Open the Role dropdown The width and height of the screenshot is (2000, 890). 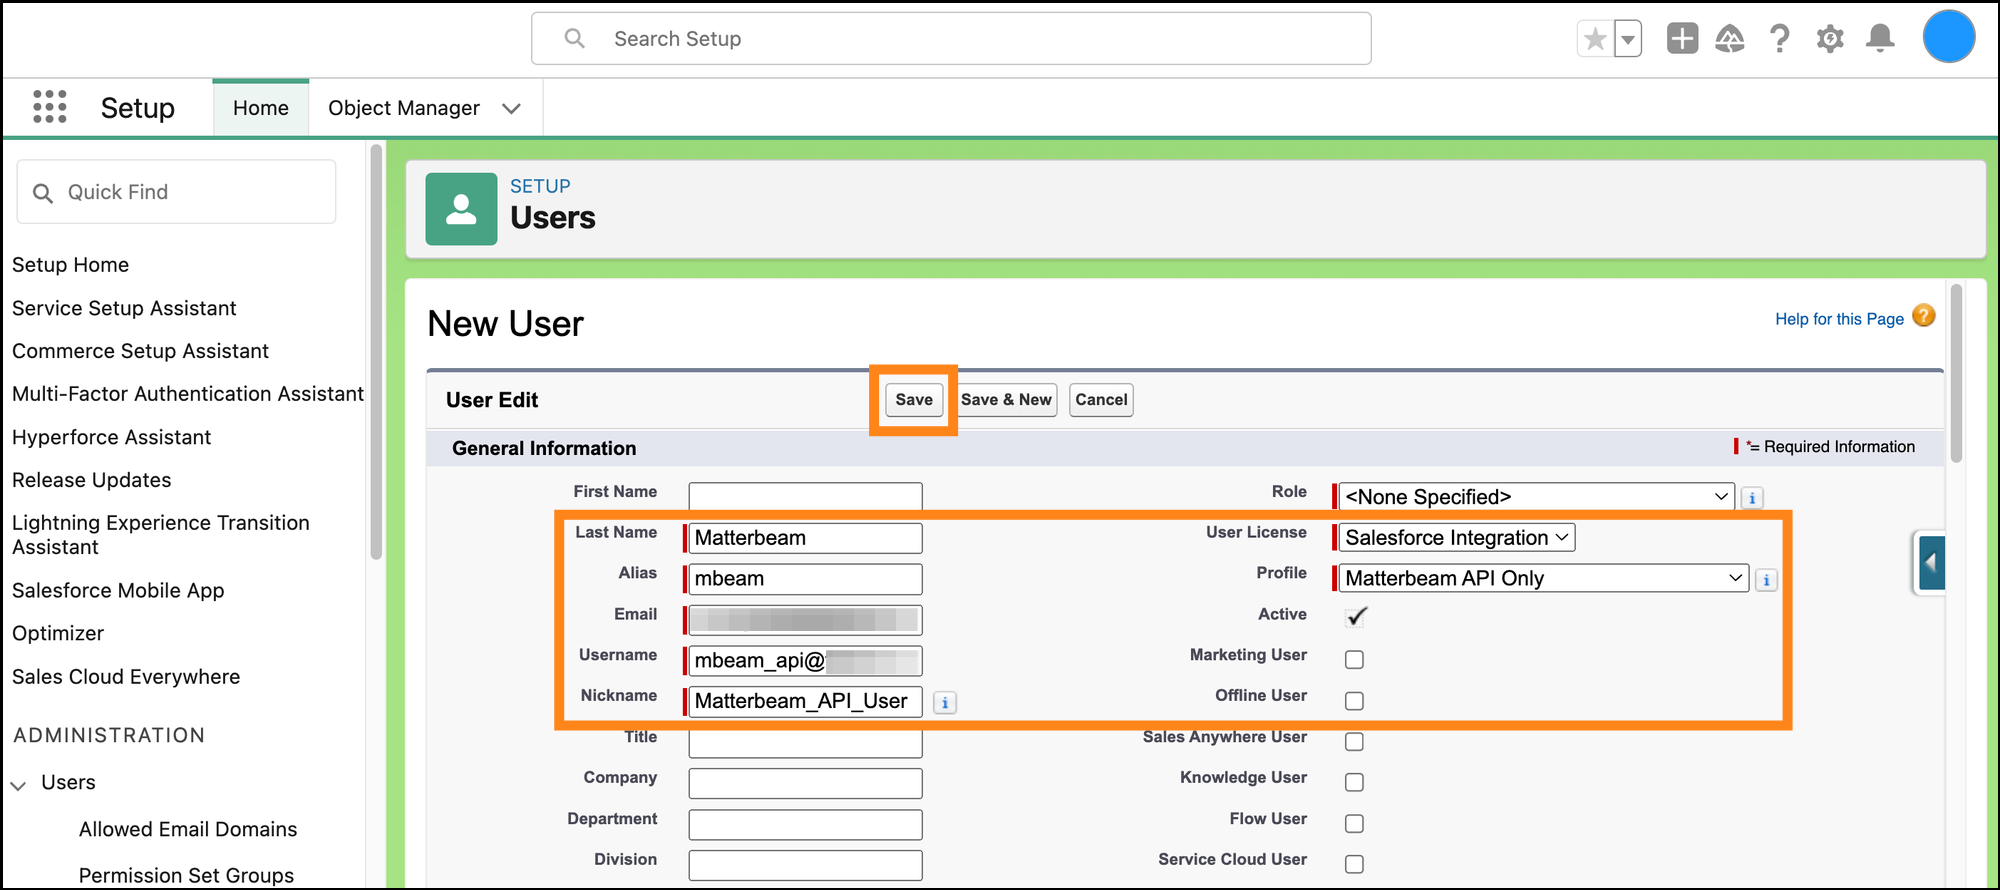[1536, 497]
